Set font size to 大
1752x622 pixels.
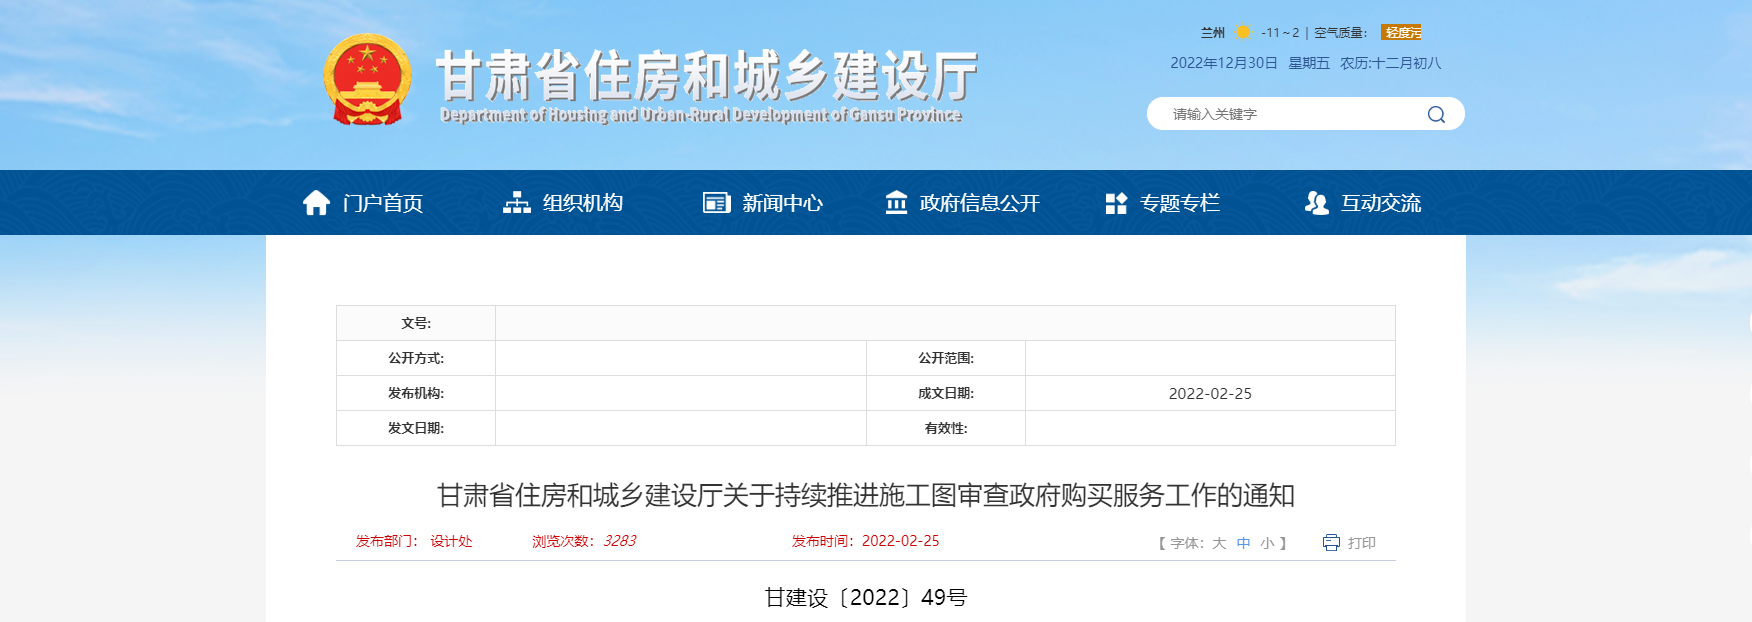click(1219, 543)
